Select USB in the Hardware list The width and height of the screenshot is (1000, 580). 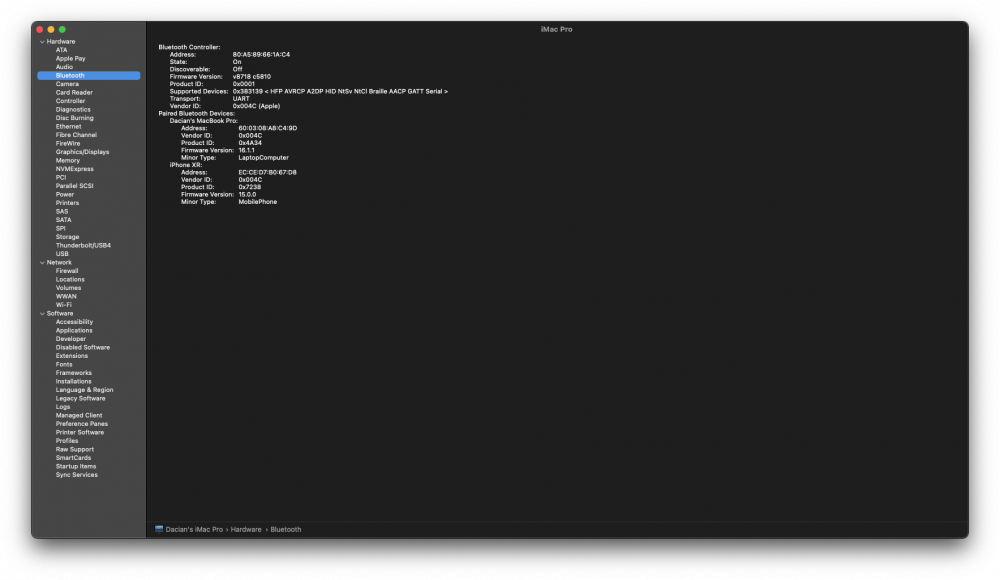62,254
